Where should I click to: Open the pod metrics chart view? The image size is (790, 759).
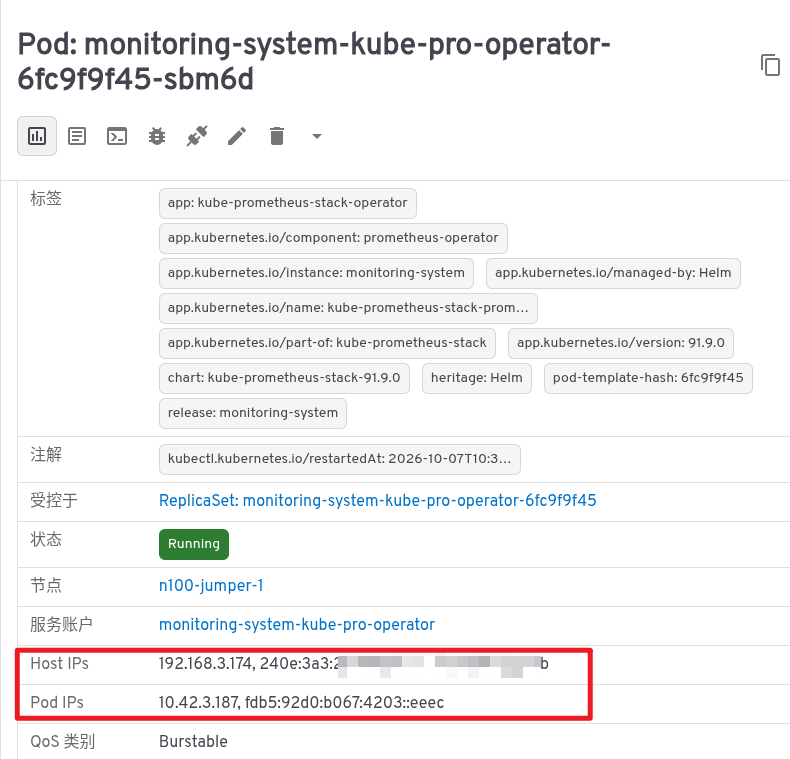click(x=37, y=136)
